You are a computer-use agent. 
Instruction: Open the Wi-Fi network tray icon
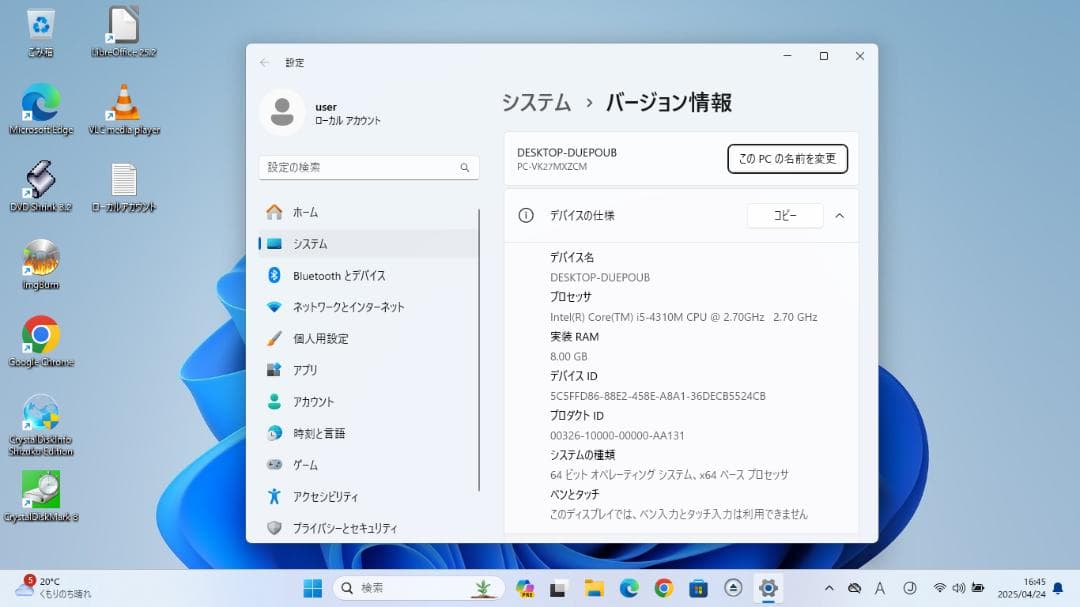point(939,588)
